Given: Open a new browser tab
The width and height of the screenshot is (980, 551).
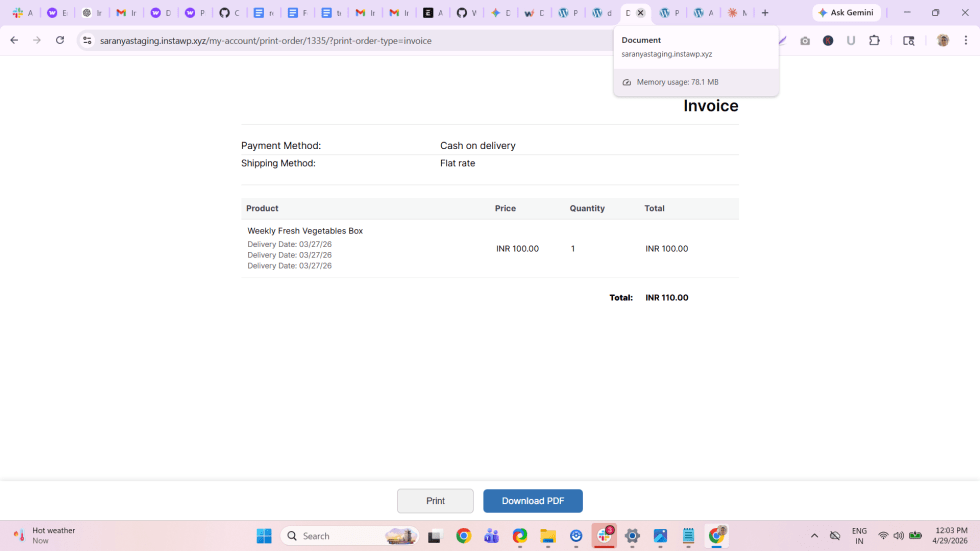Looking at the screenshot, I should pyautogui.click(x=765, y=13).
